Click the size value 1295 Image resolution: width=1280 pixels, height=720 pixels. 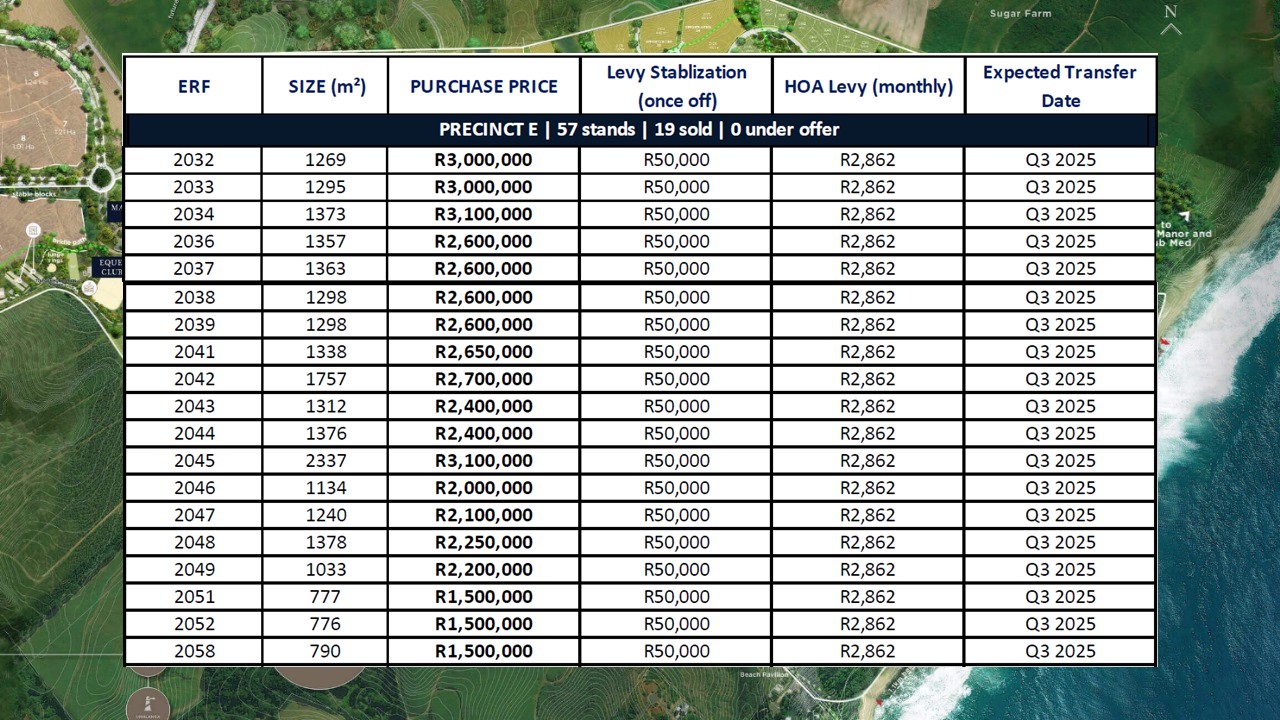[326, 187]
